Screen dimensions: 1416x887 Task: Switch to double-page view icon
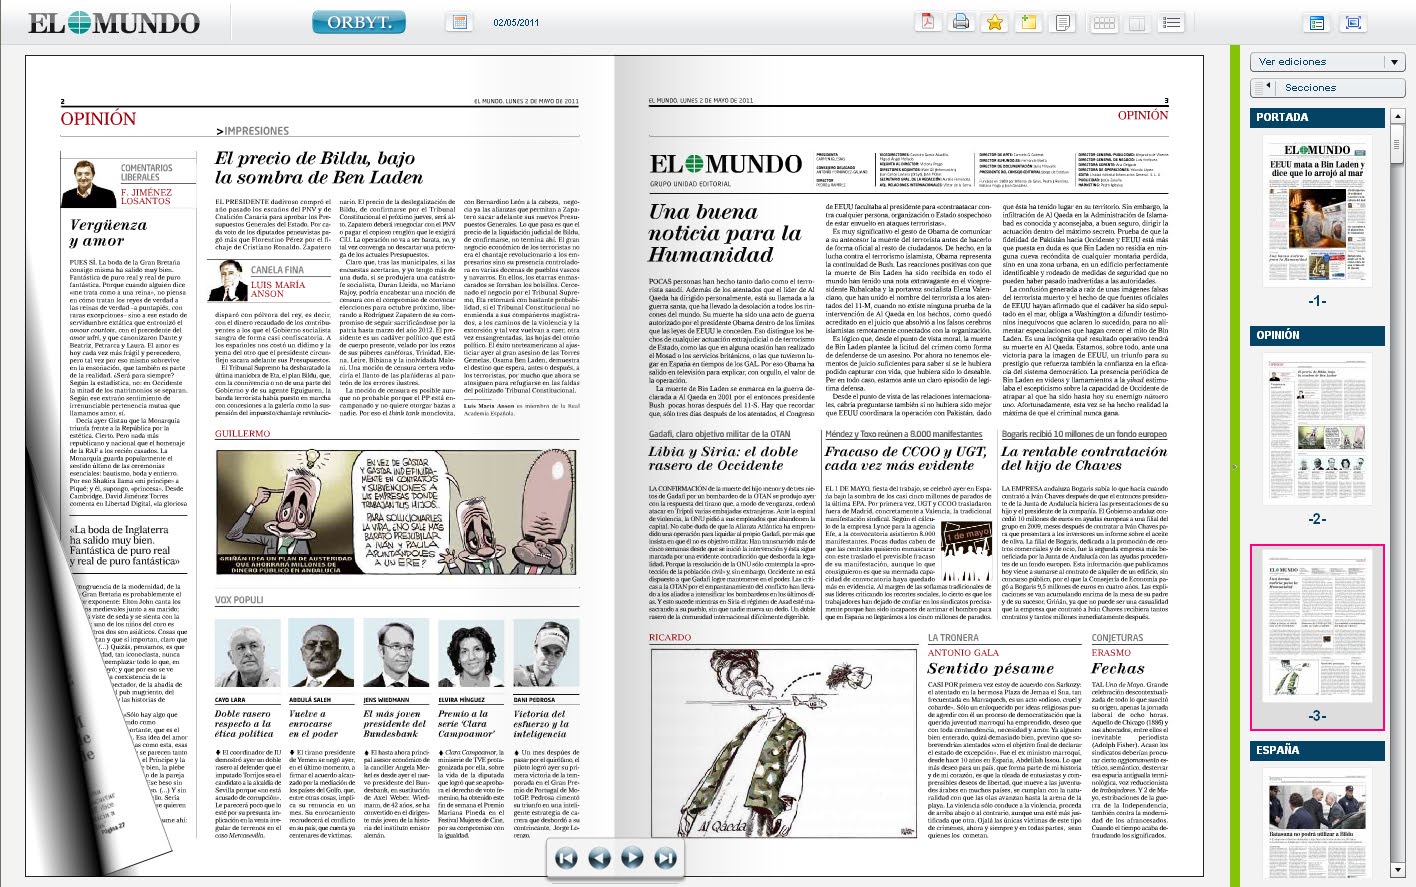point(1137,22)
